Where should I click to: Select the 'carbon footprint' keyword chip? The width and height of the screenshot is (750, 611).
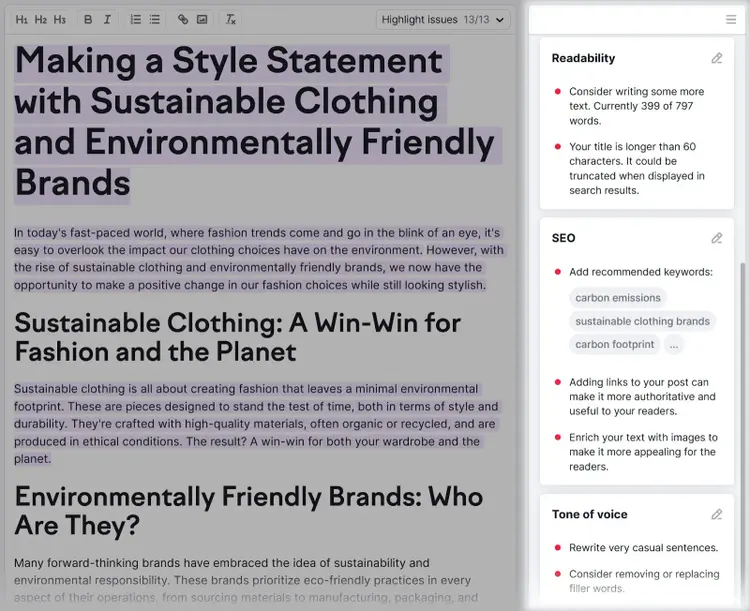615,344
